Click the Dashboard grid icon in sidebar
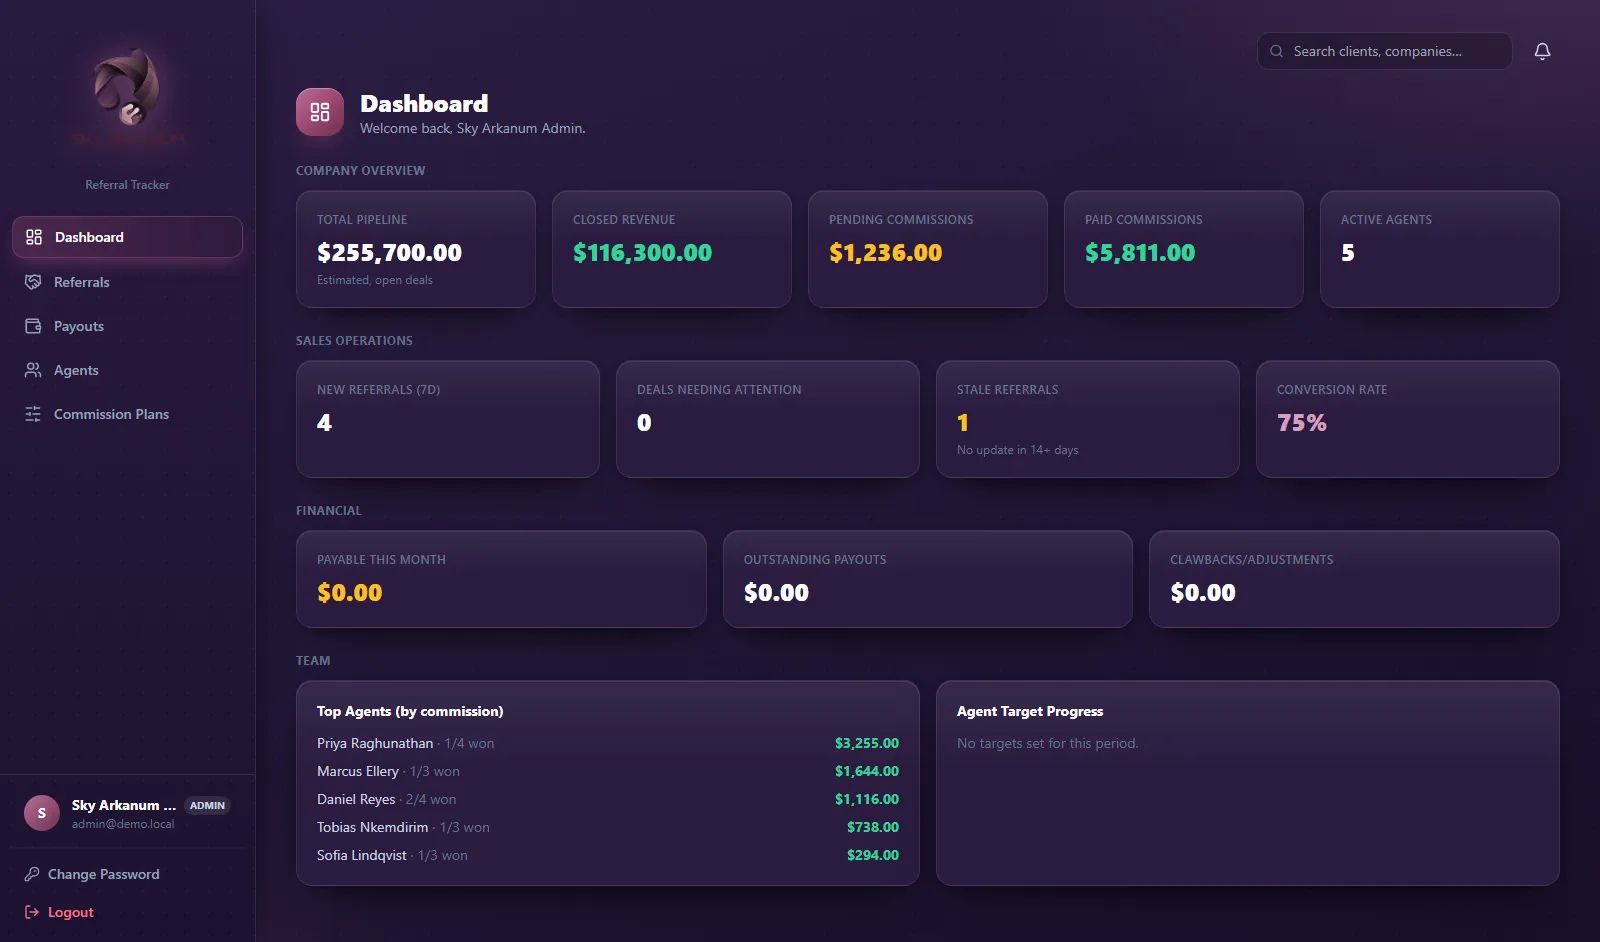 point(34,237)
